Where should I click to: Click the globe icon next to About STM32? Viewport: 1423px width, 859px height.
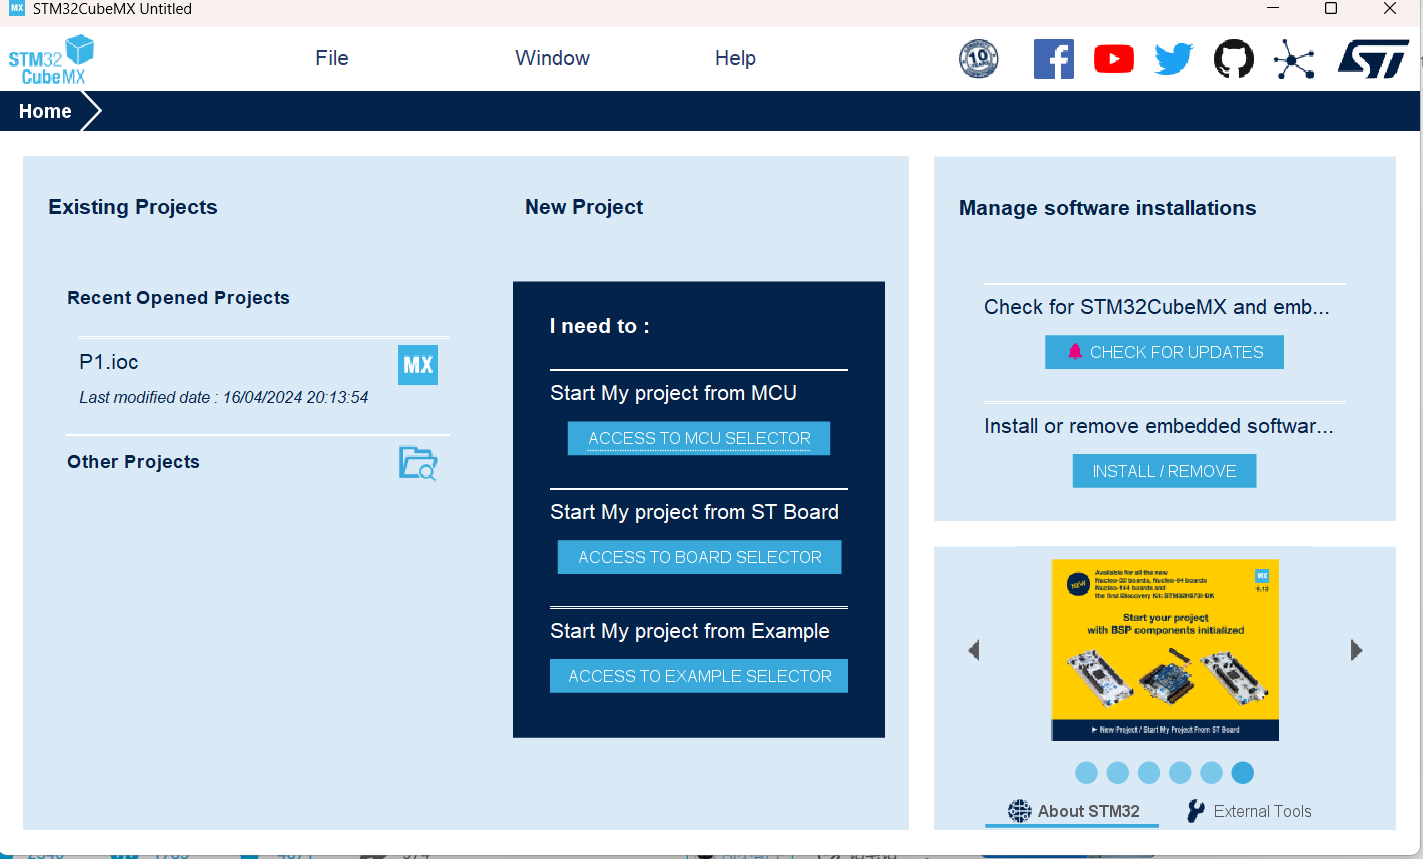[x=1019, y=811]
